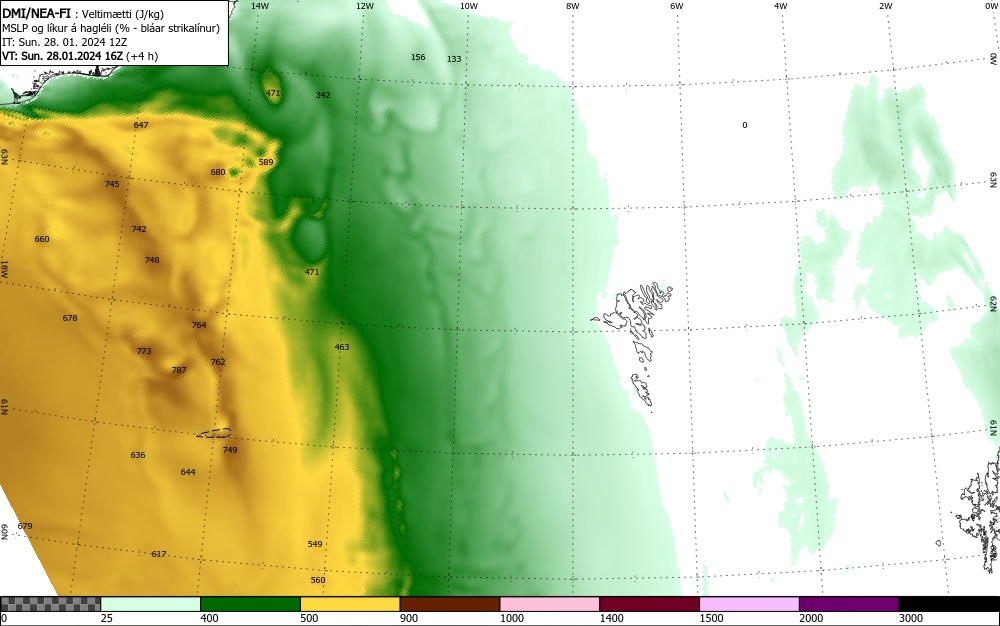This screenshot has height=626, width=1000.
Task: Click the dark purple 2000–3000 legend swatch
Action: pyautogui.click(x=849, y=604)
